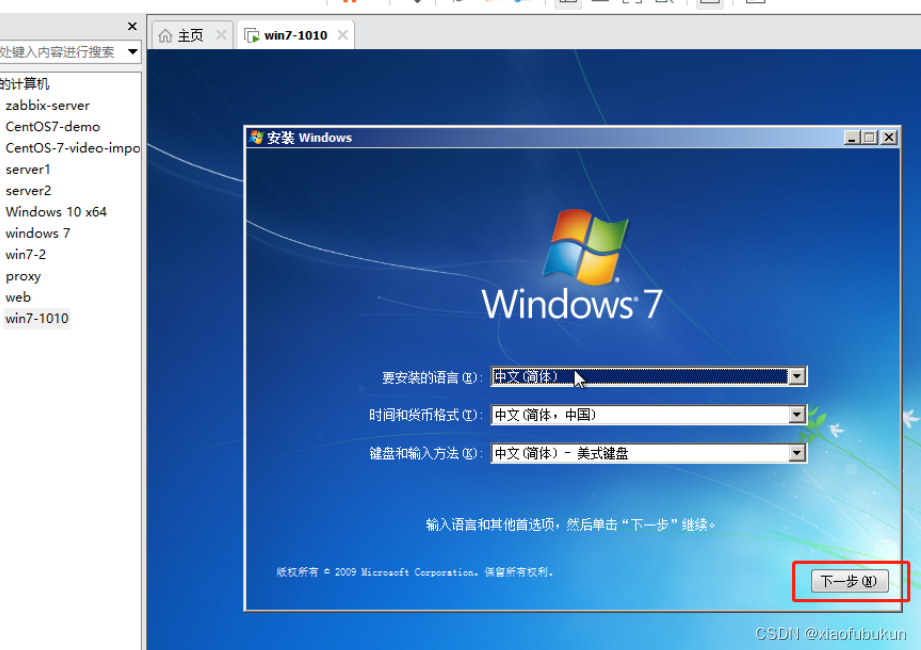Select Windows 10 x64 in the library

pyautogui.click(x=56, y=212)
